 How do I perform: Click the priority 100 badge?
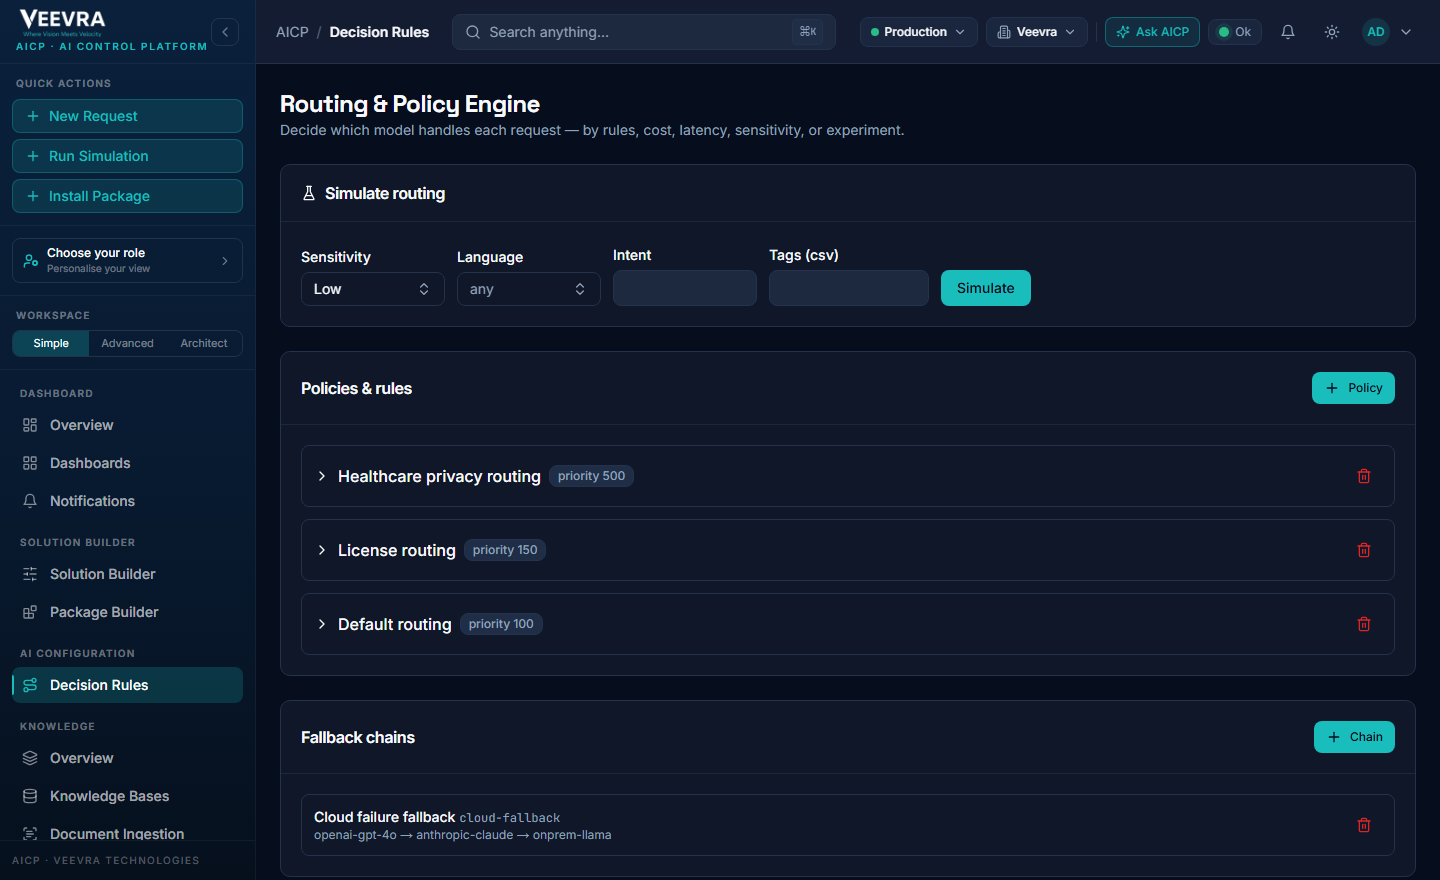[x=501, y=624]
